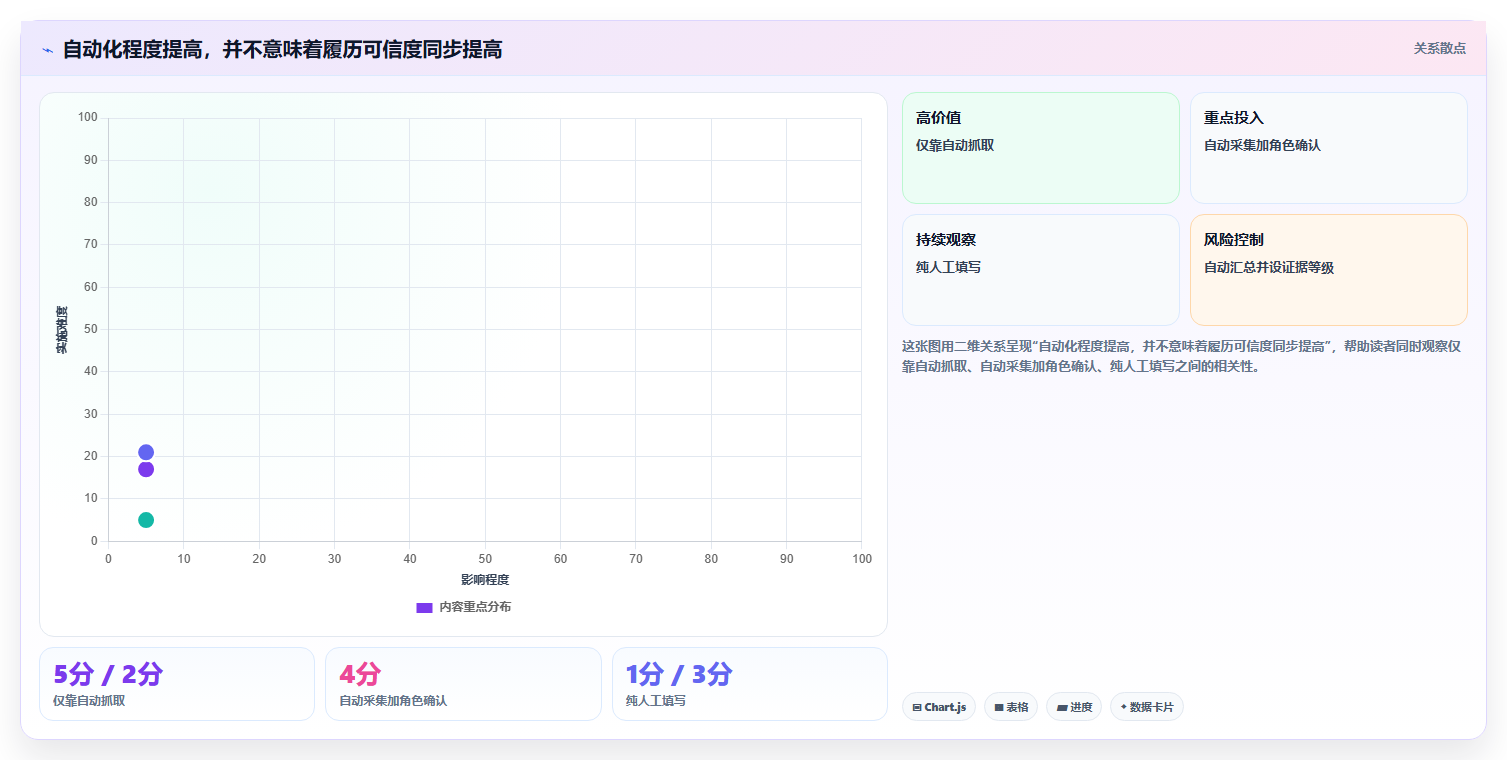The width and height of the screenshot is (1507, 760).
Task: Click the teal scatter point near 5
Action: 146,520
